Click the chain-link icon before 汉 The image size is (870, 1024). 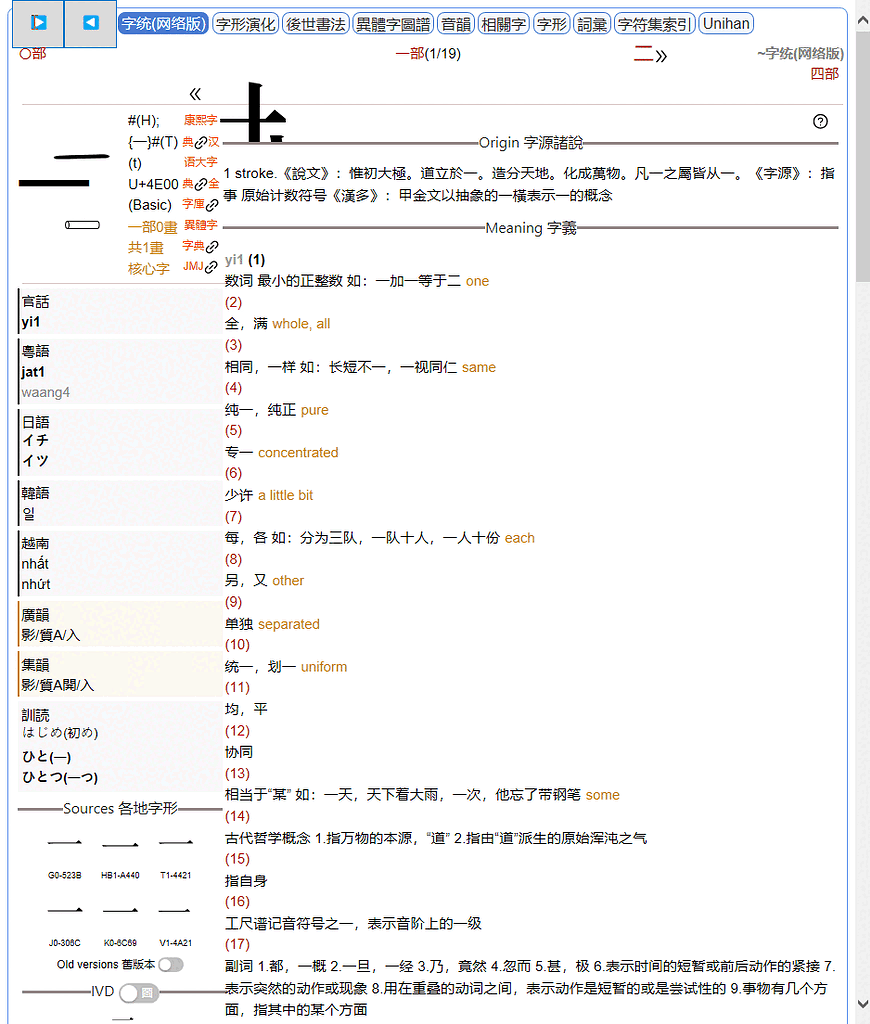pyautogui.click(x=201, y=142)
